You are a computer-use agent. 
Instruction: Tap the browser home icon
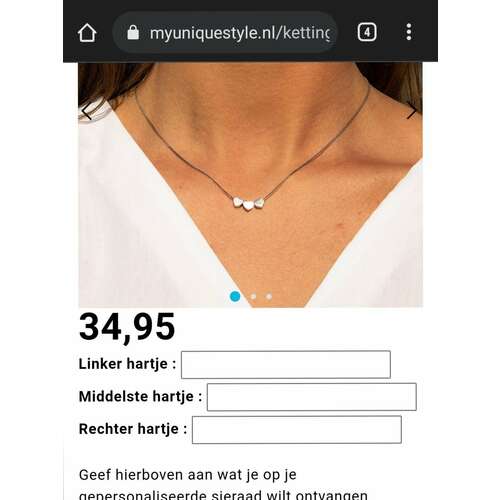click(87, 33)
